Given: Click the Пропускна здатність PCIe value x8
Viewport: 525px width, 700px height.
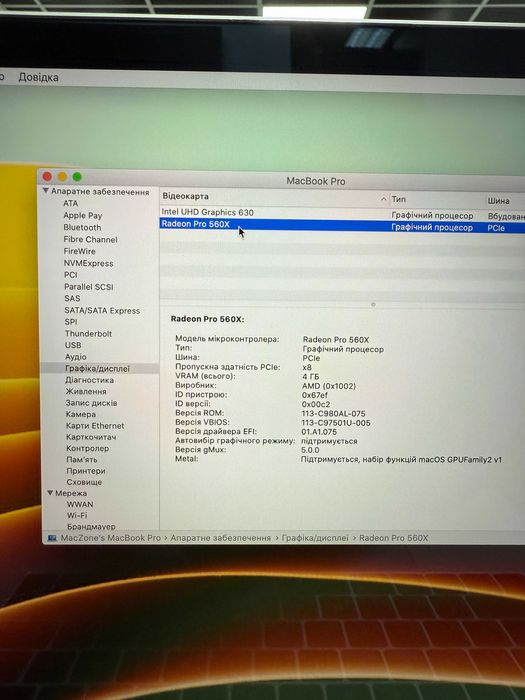Looking at the screenshot, I should [x=307, y=367].
